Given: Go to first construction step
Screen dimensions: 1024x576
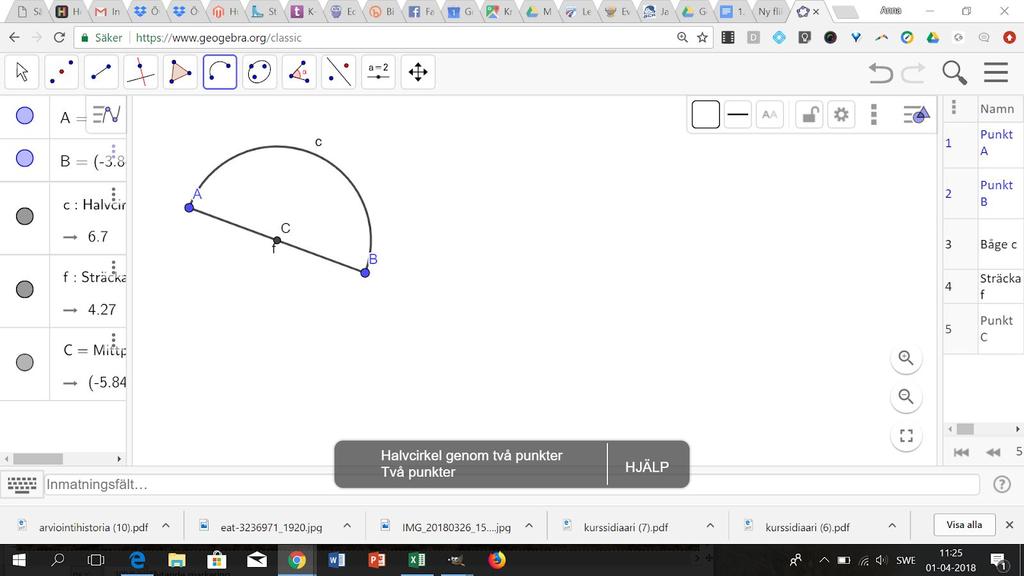Looking at the screenshot, I should click(x=961, y=452).
